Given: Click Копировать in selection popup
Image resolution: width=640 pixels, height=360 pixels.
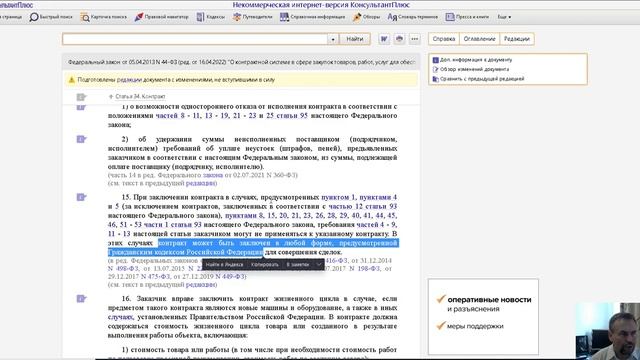Looking at the screenshot, I should (x=264, y=264).
